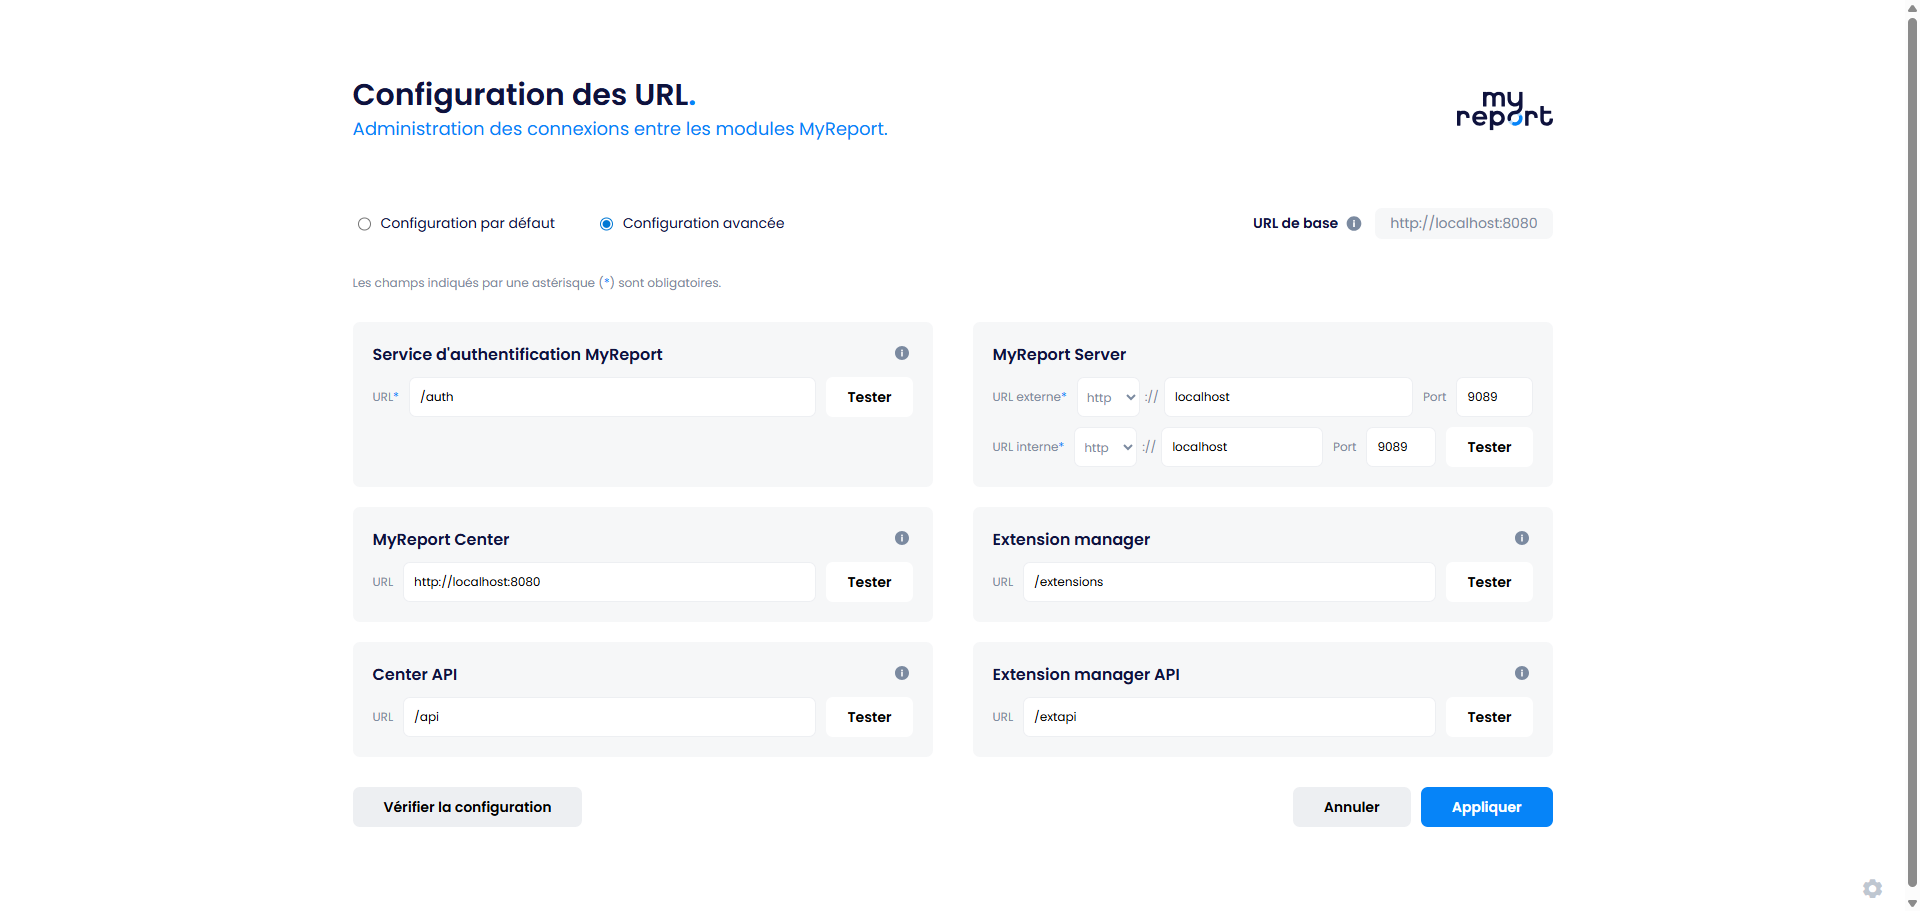
Task: Click the MyReport logo
Action: 1503,109
